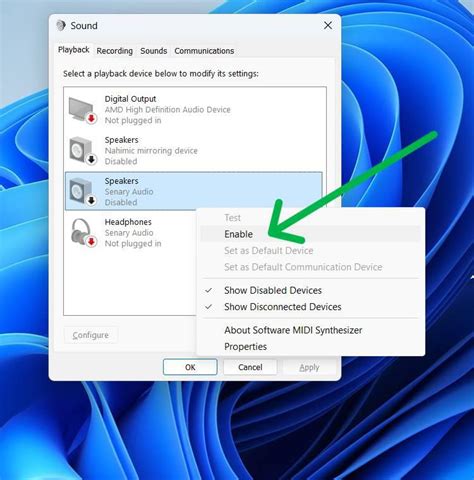Screen dimensions: 474x480
Task: Switch to the Recording tab
Action: click(115, 51)
